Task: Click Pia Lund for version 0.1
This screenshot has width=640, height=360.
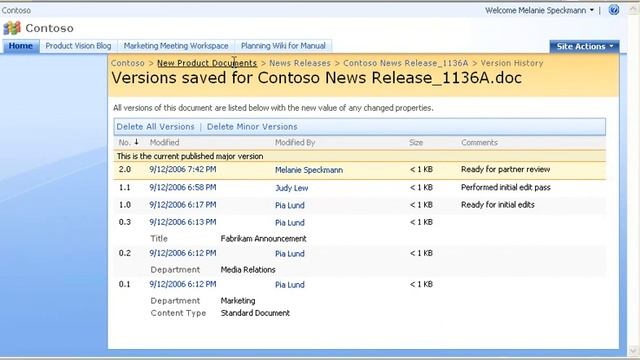Action: (290, 284)
